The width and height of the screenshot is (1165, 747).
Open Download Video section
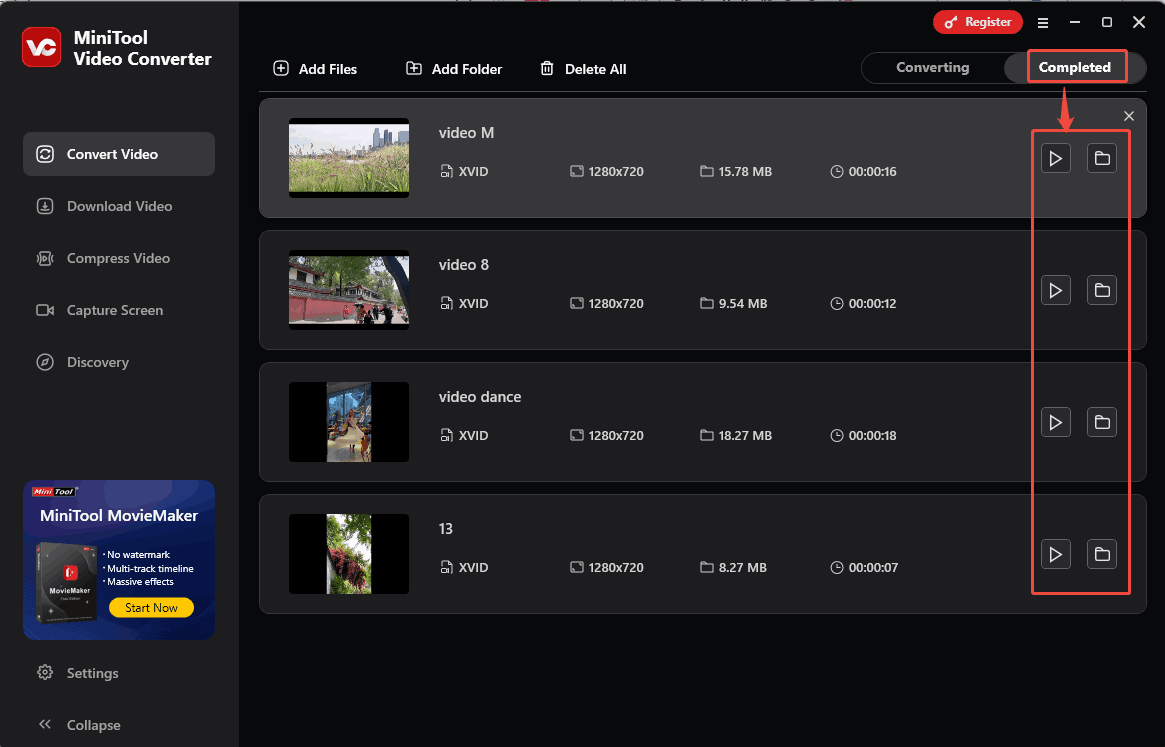click(118, 206)
